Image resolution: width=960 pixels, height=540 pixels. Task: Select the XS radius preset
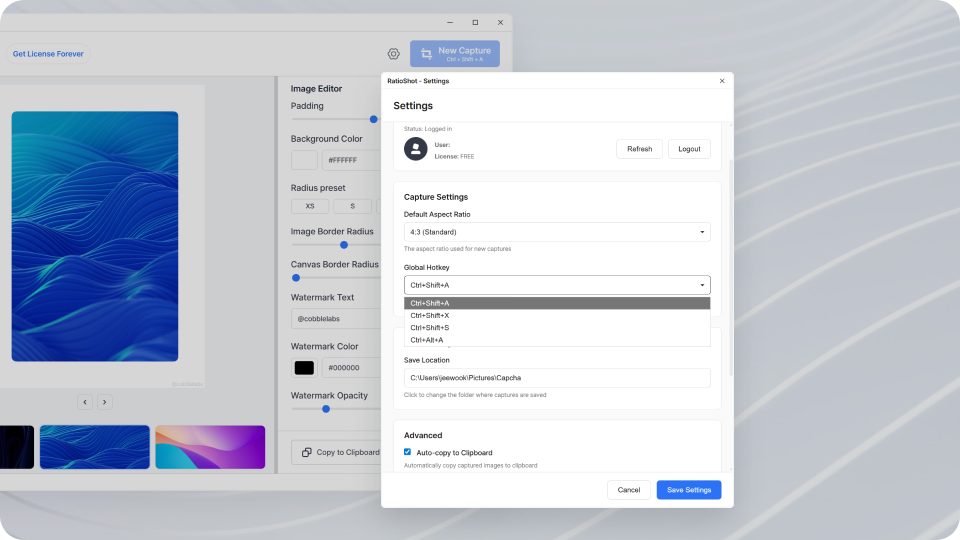coord(310,206)
